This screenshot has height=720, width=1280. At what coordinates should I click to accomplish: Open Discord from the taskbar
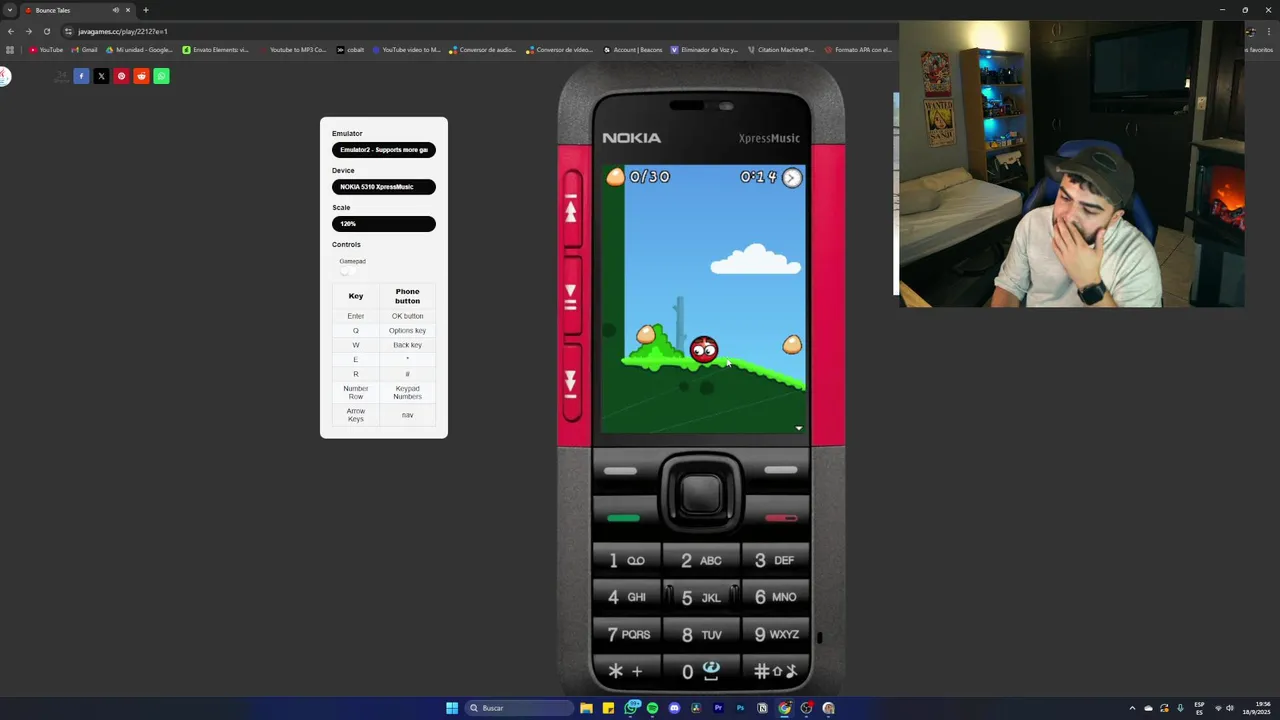(x=674, y=708)
